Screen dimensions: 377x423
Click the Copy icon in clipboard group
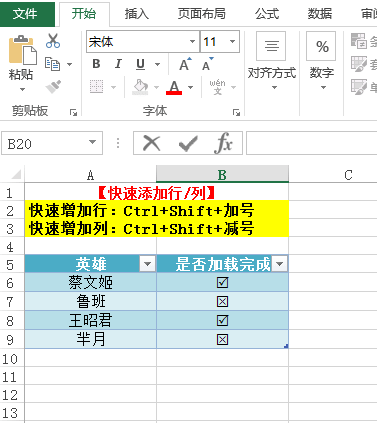click(53, 64)
